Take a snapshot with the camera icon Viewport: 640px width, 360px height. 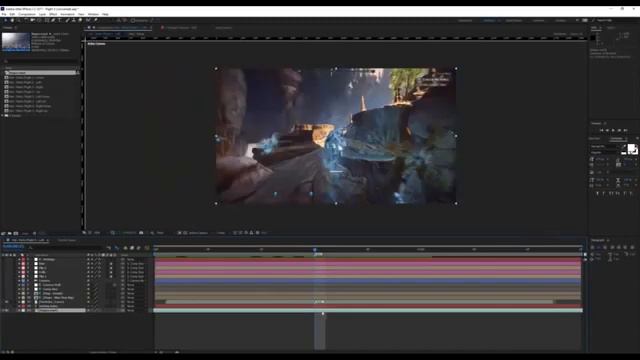(141, 233)
